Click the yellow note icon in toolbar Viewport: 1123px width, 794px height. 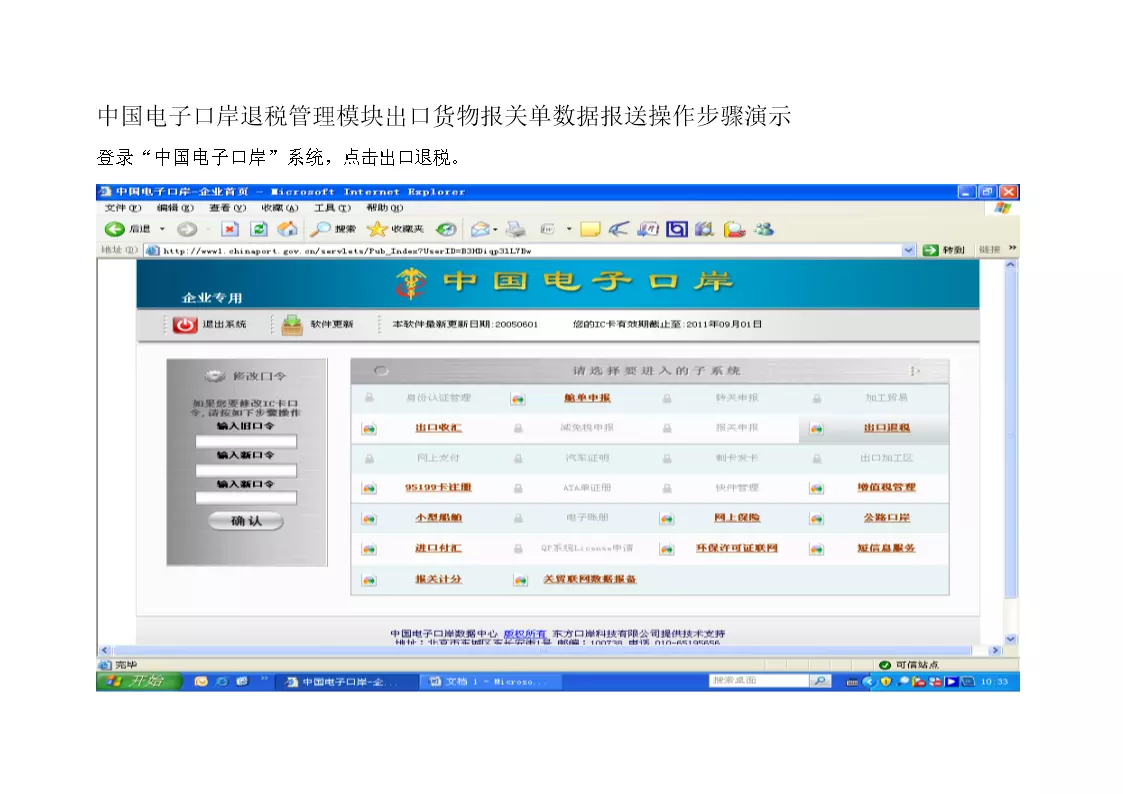pos(590,229)
